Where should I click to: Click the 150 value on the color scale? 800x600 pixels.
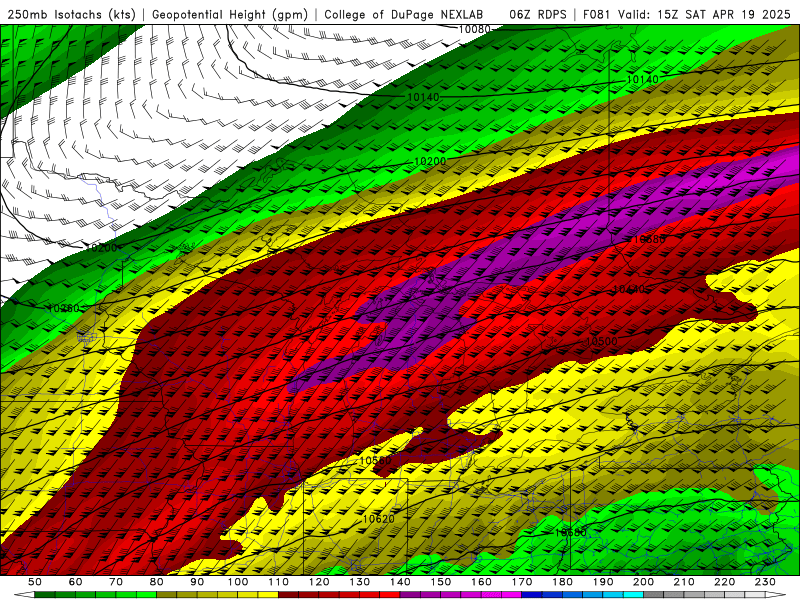click(x=441, y=582)
